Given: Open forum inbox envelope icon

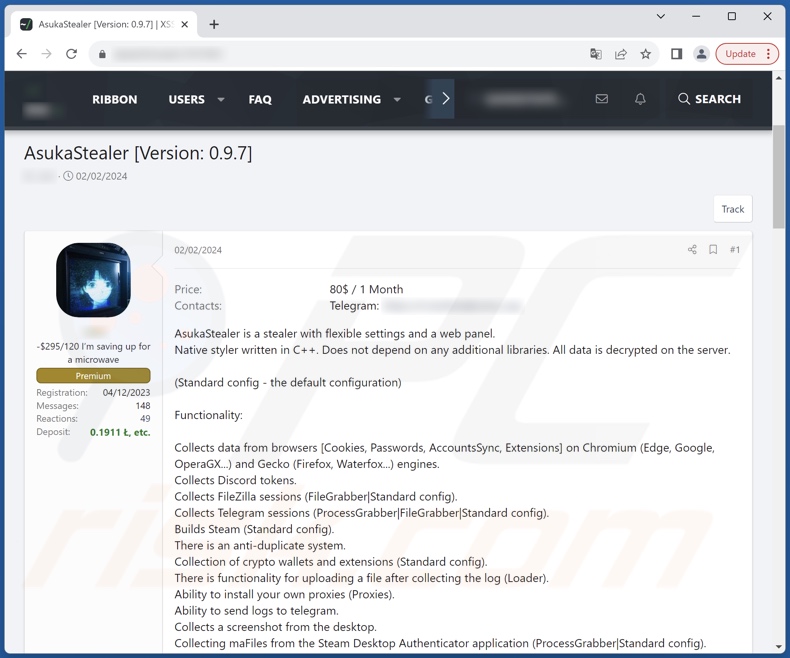Looking at the screenshot, I should click(x=602, y=99).
